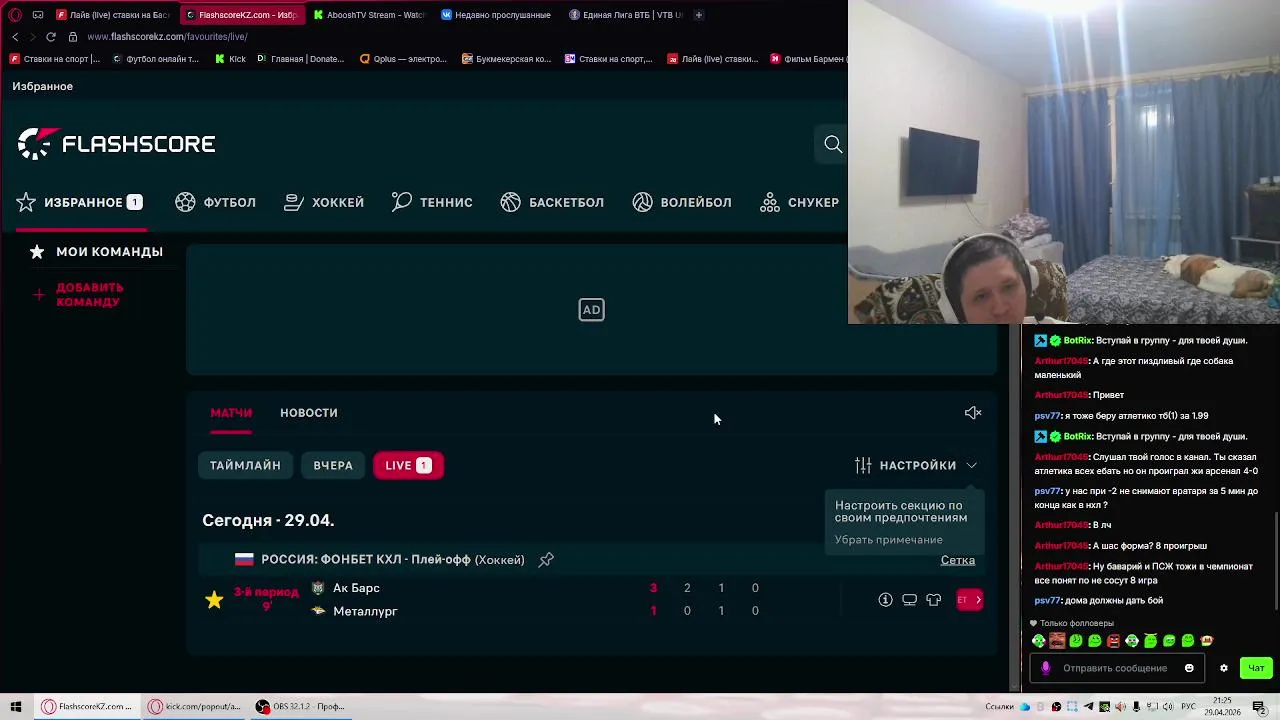Go to the Футбол sport section
Viewport: 1280px width, 720px height.
[215, 202]
